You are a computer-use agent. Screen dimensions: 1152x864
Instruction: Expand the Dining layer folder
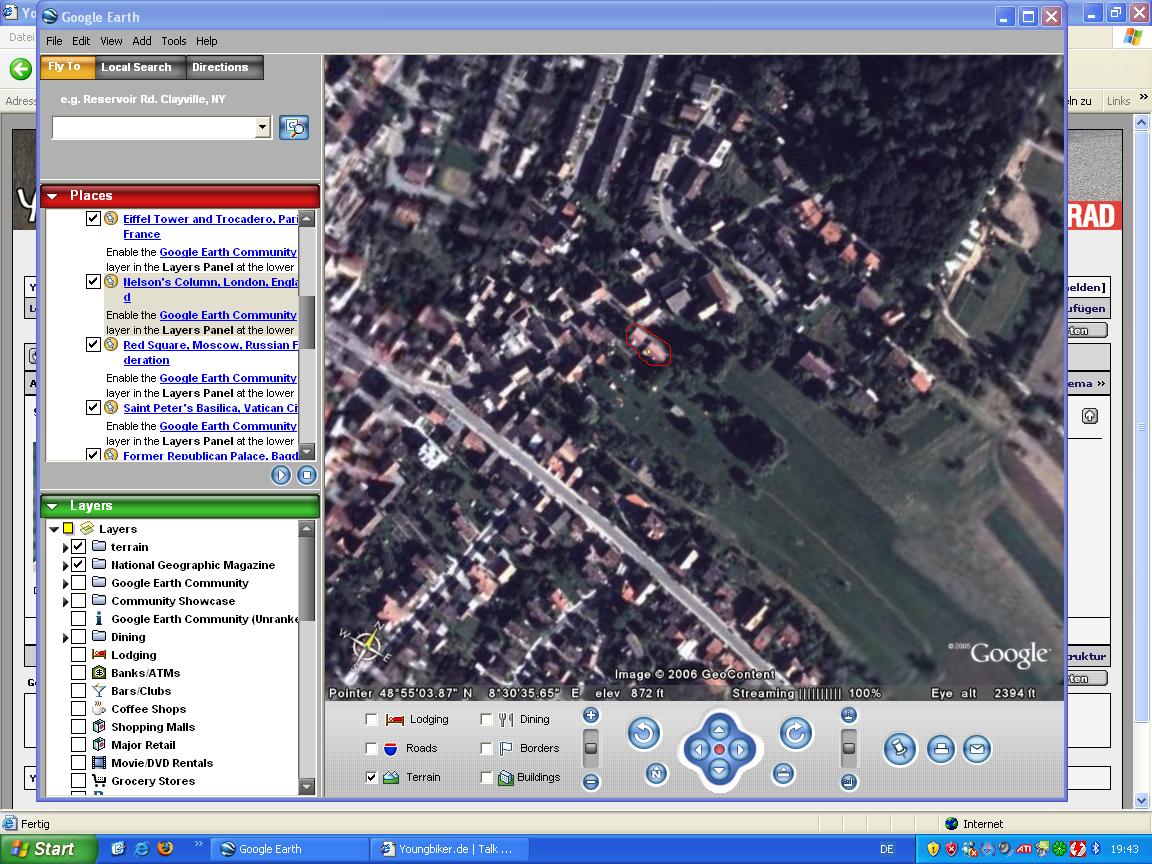point(65,637)
